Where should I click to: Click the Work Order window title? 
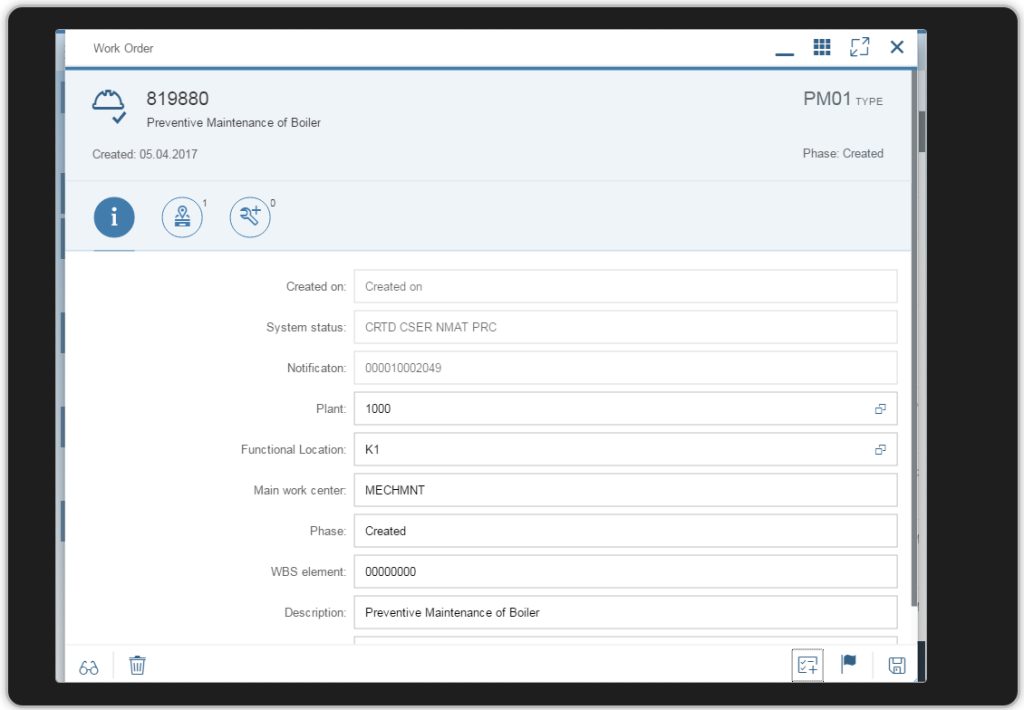123,48
